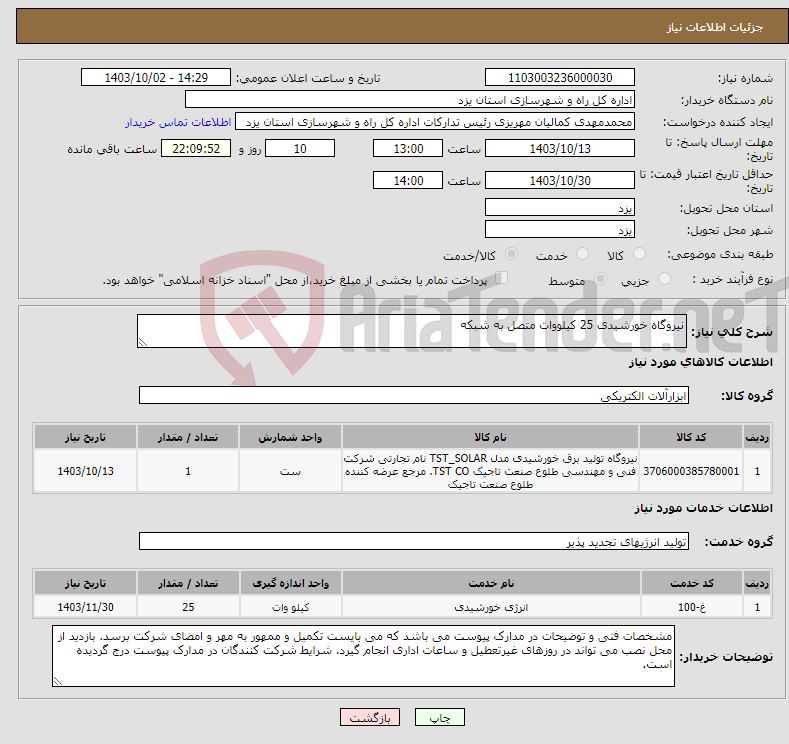This screenshot has width=789, height=744.
Task: Click the price validity date 1403/10/30 field
Action: tap(560, 180)
